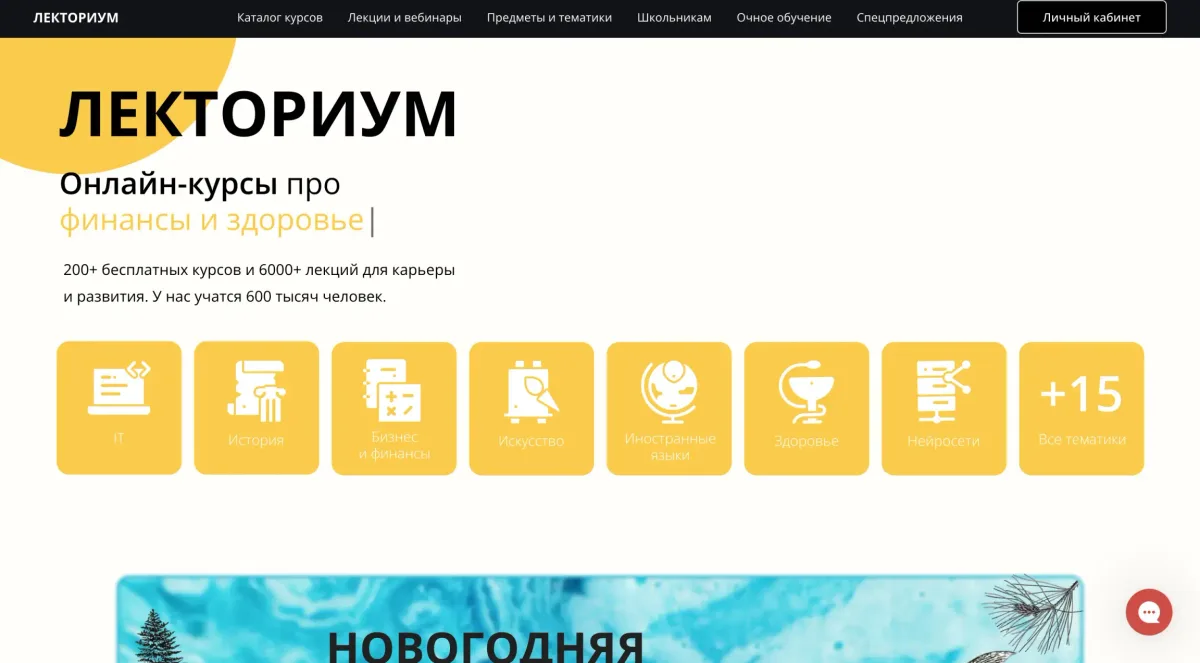Select the Здоровье topic icon
This screenshot has height=663, width=1200.
tap(806, 389)
